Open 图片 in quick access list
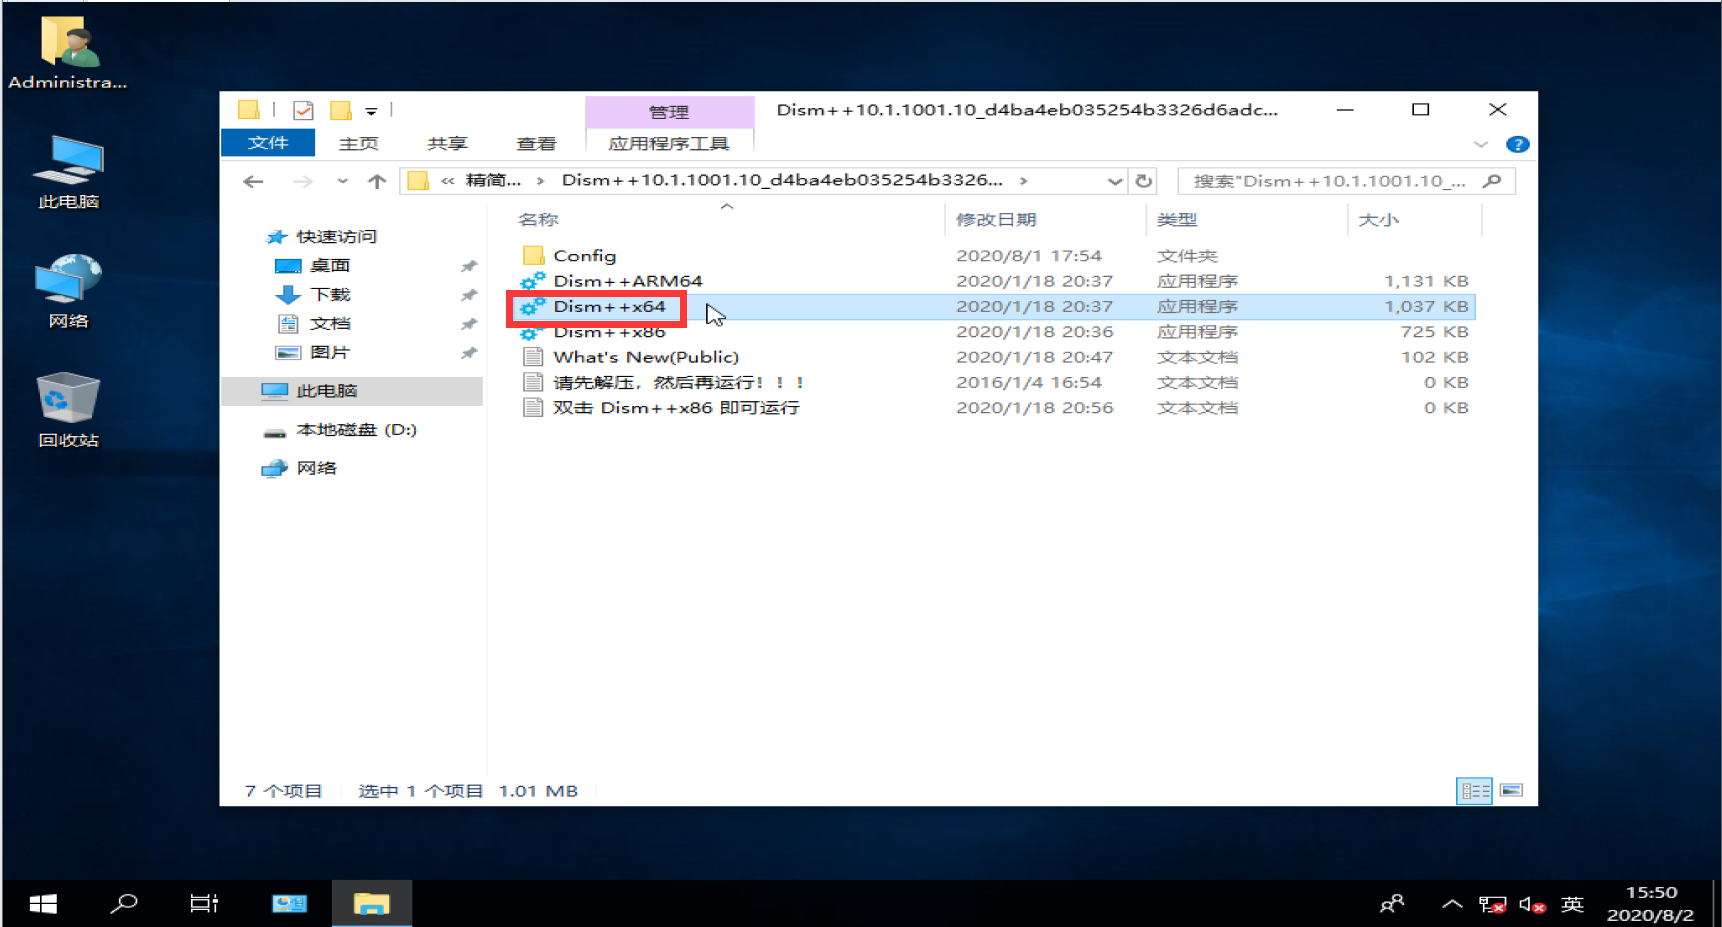Screen dimensions: 1722x927 pos(330,352)
